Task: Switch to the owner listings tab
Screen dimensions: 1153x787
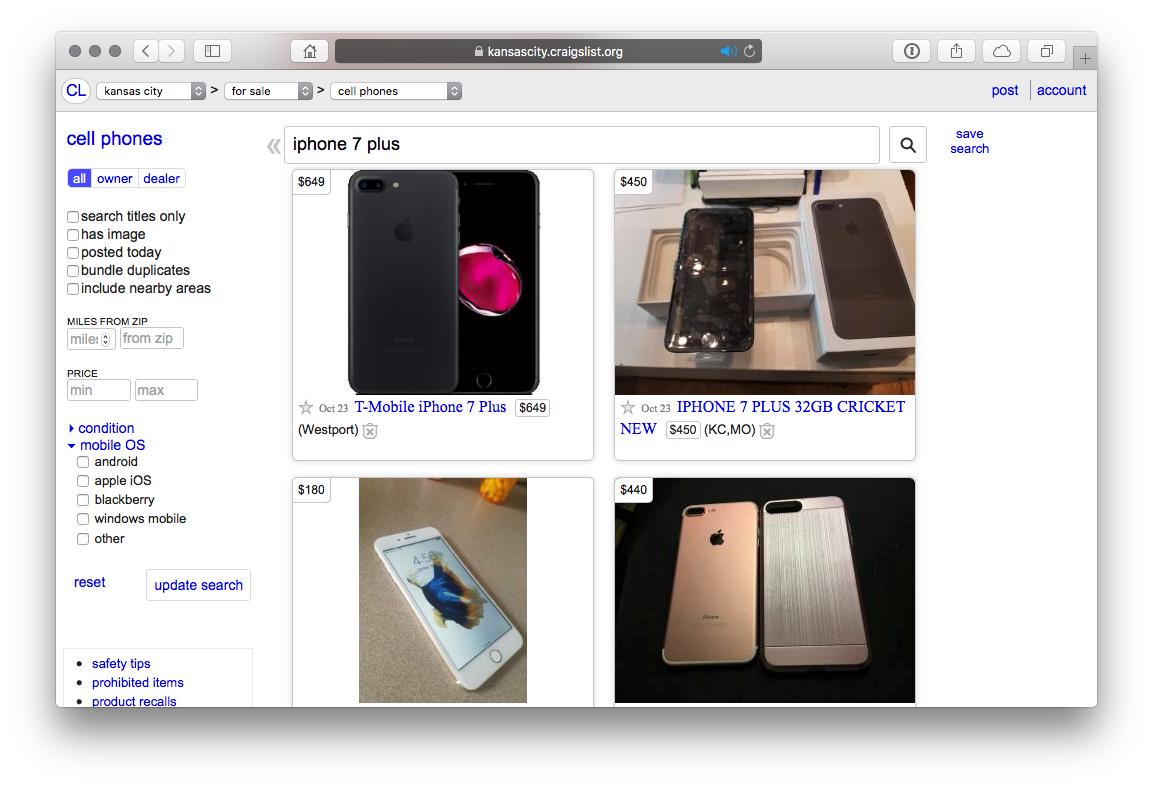Action: pos(114,178)
